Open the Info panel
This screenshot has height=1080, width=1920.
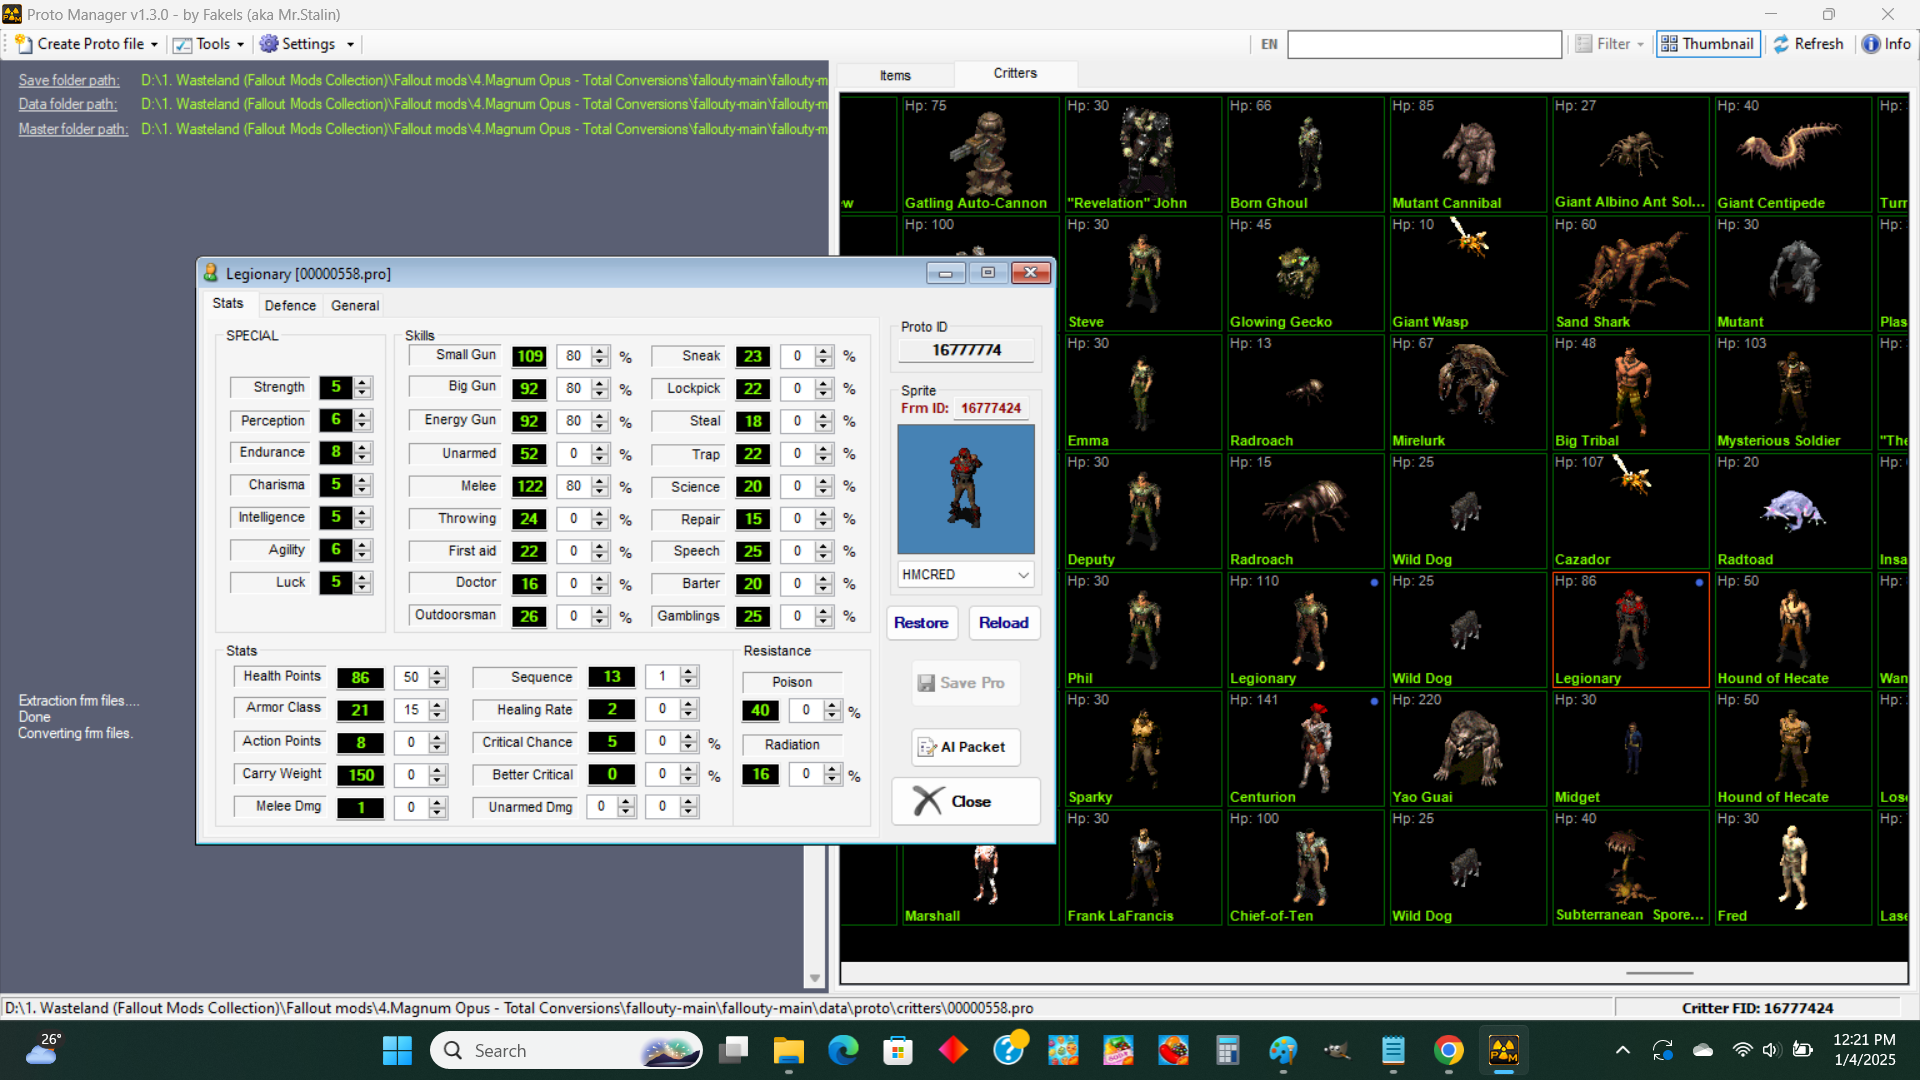click(x=1886, y=44)
